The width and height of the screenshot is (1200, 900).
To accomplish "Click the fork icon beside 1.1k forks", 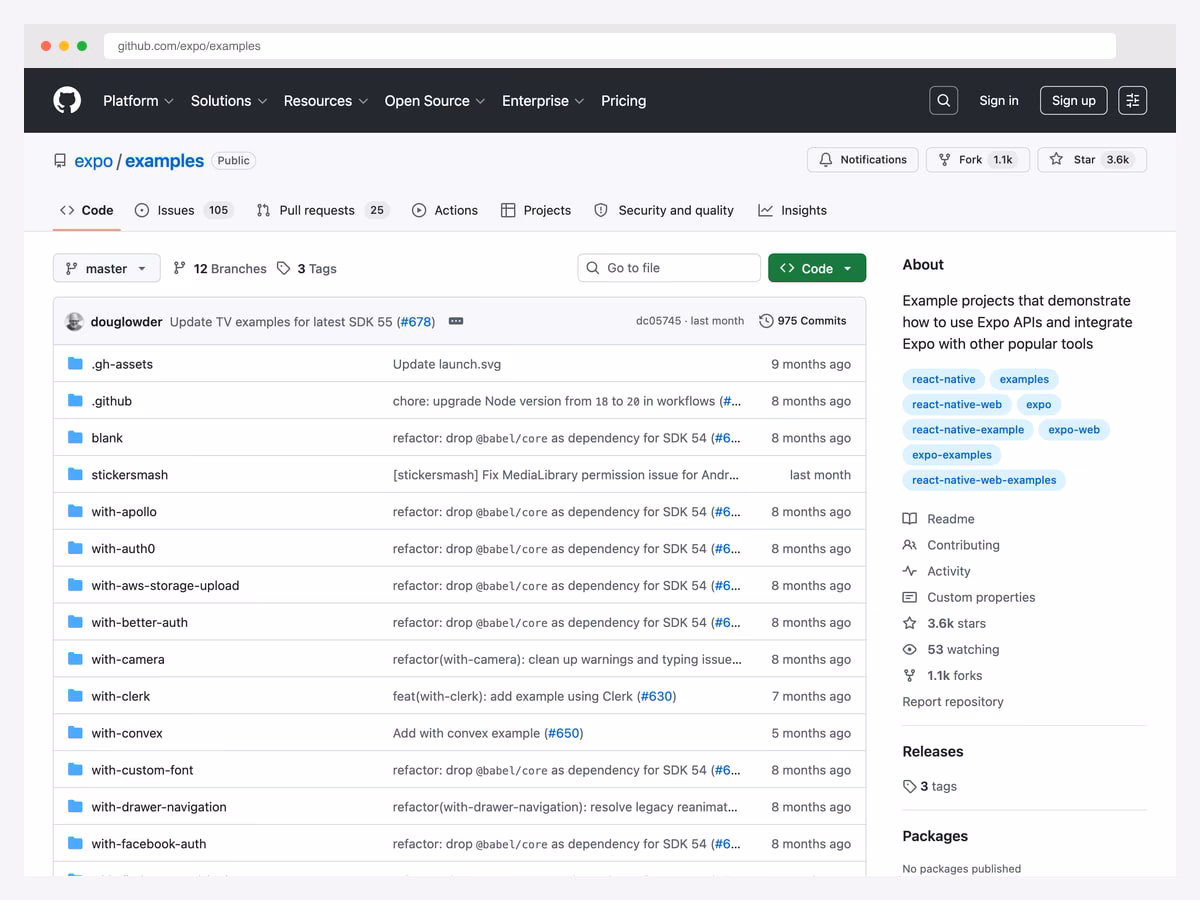I will pyautogui.click(x=909, y=675).
